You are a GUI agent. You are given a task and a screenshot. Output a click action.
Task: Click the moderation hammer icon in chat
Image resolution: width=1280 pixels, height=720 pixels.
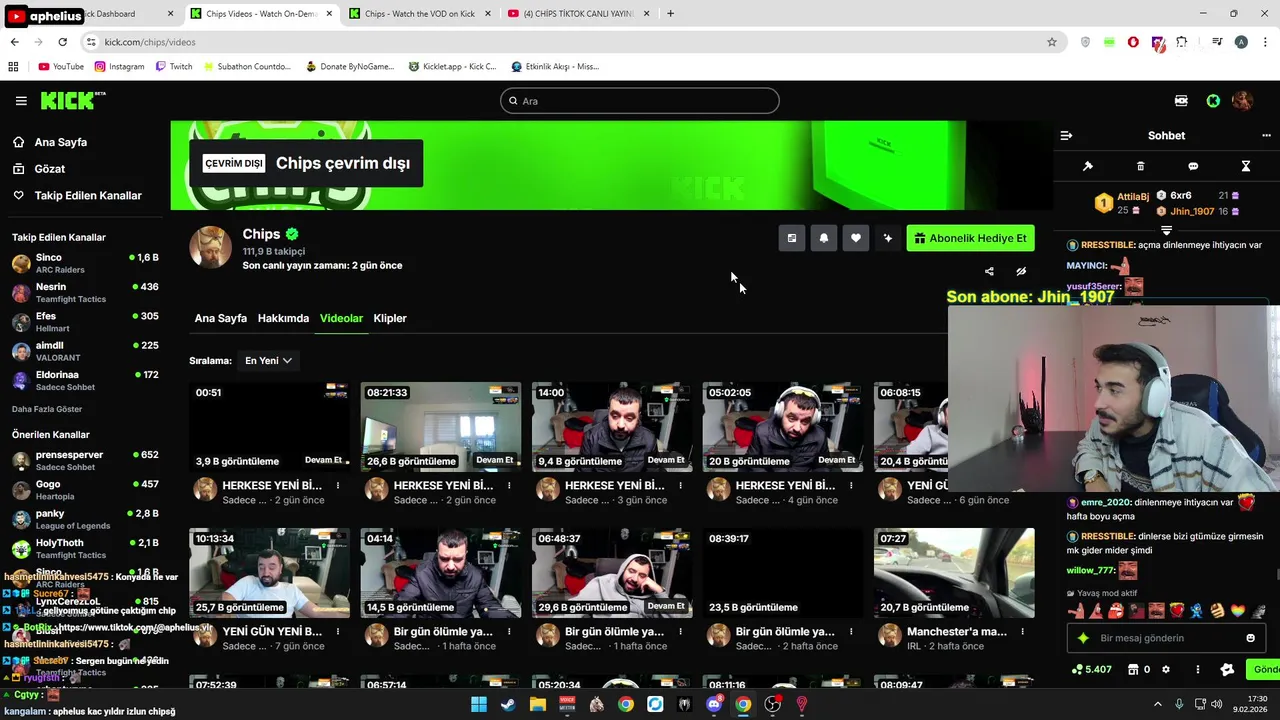tap(1088, 166)
